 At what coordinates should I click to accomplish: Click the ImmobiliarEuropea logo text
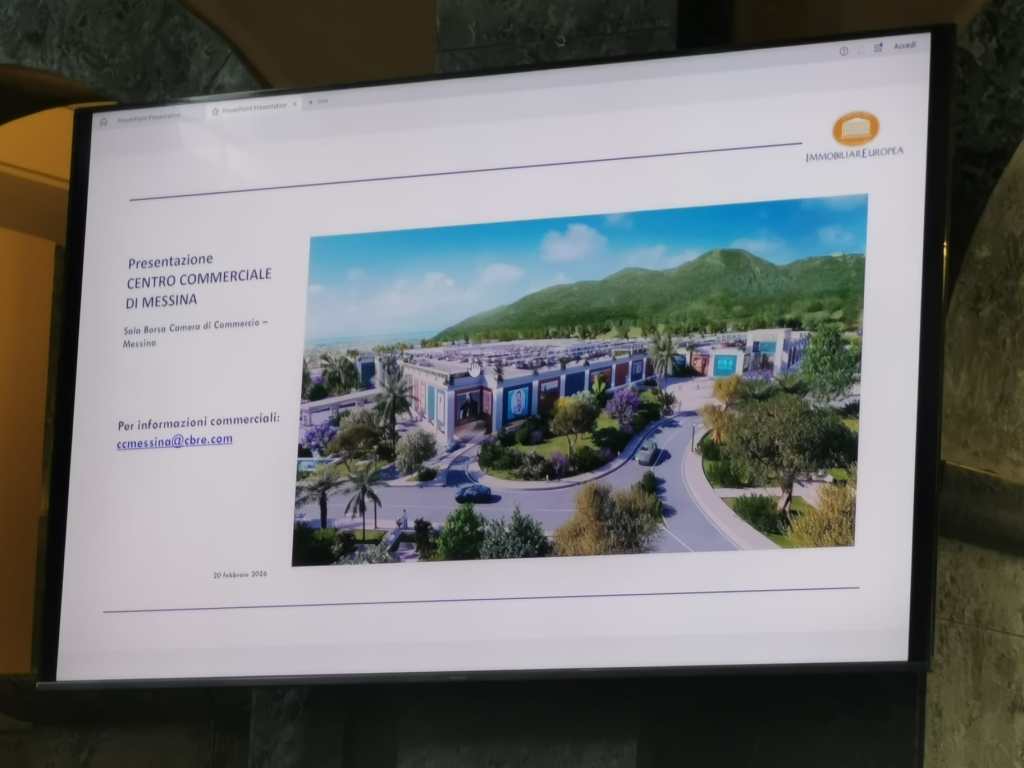click(x=855, y=153)
